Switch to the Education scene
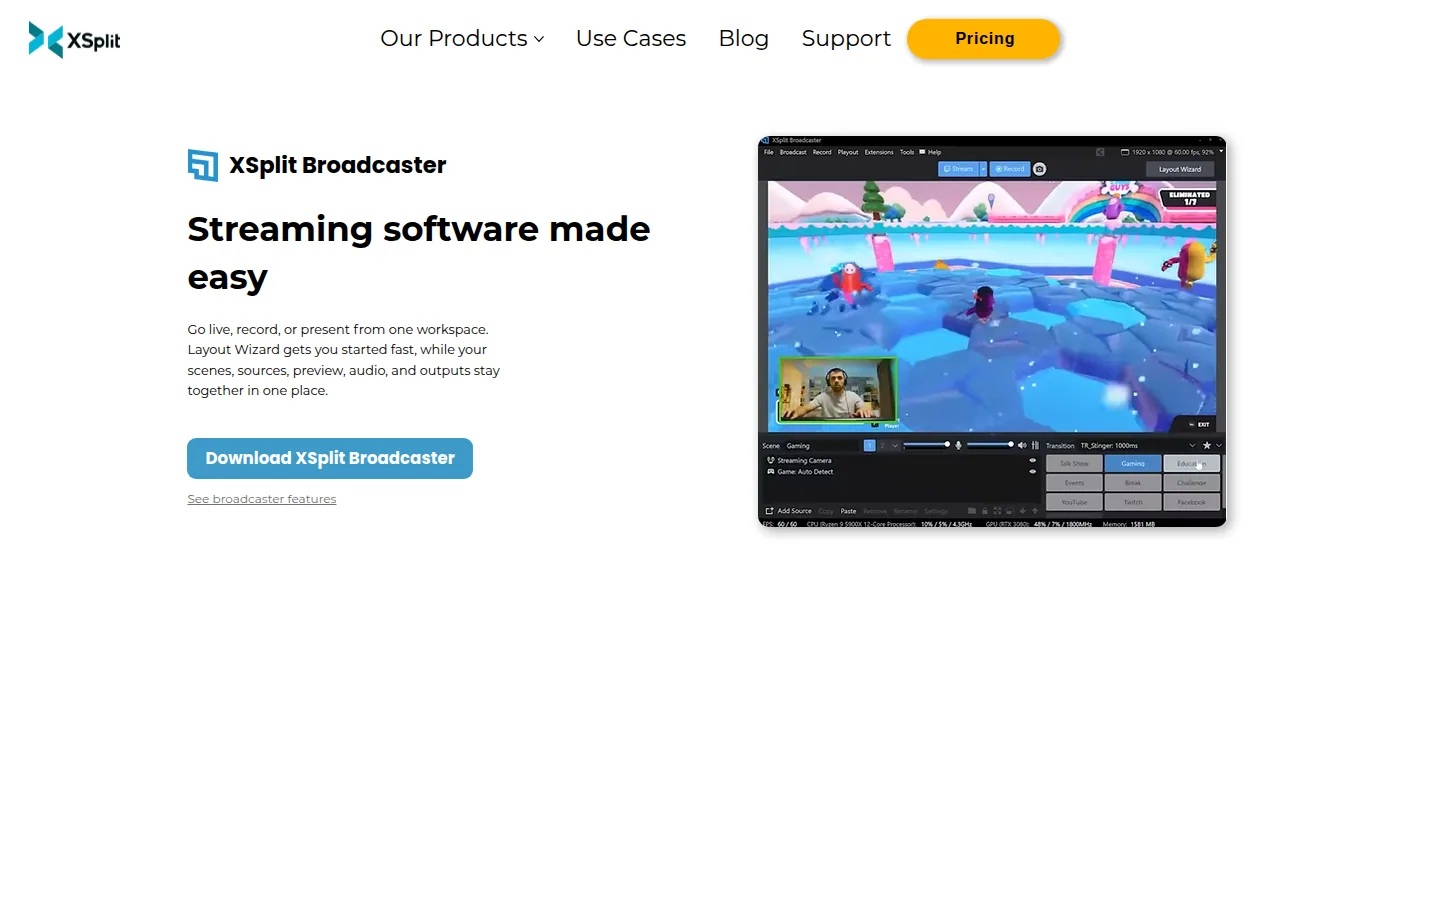This screenshot has width=1440, height=900. (1191, 464)
